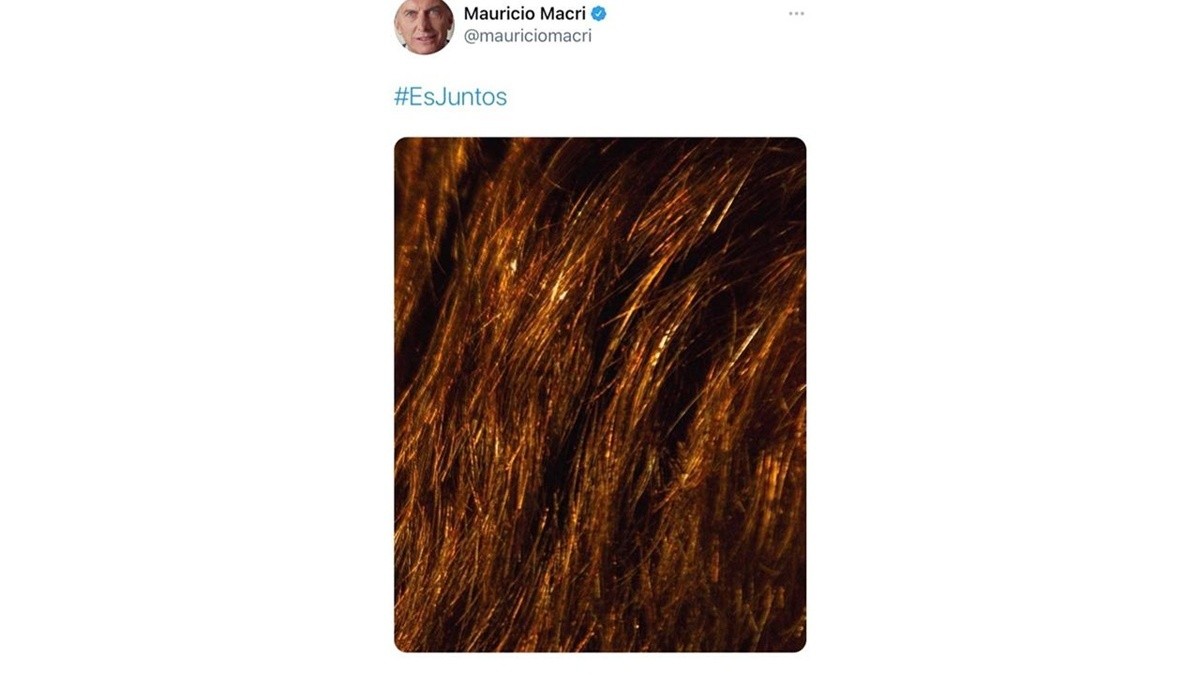Open the golden hair photo in the tweet
The height and width of the screenshot is (675, 1200).
[600, 395]
